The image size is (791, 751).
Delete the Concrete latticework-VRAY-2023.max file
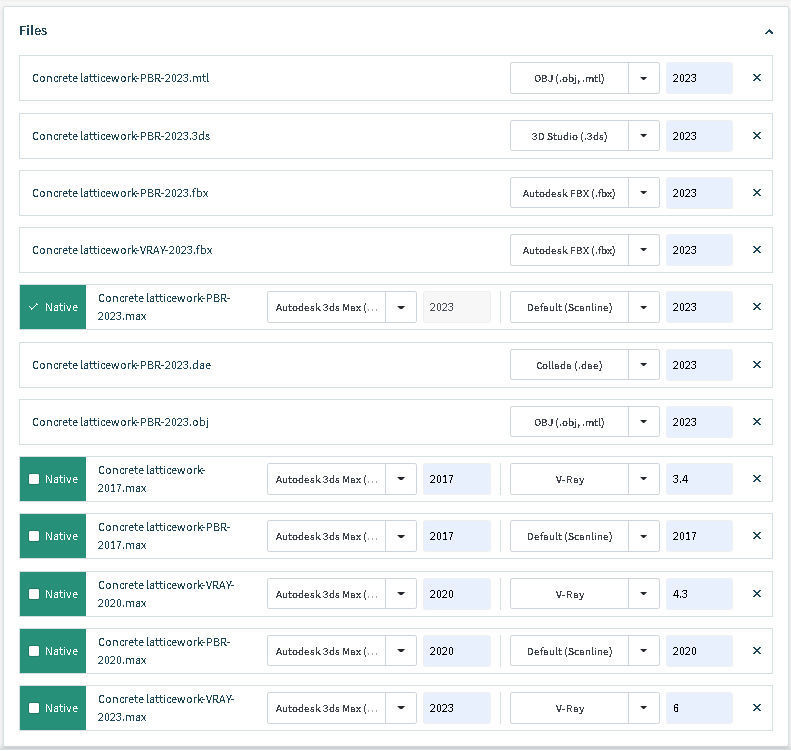756,708
